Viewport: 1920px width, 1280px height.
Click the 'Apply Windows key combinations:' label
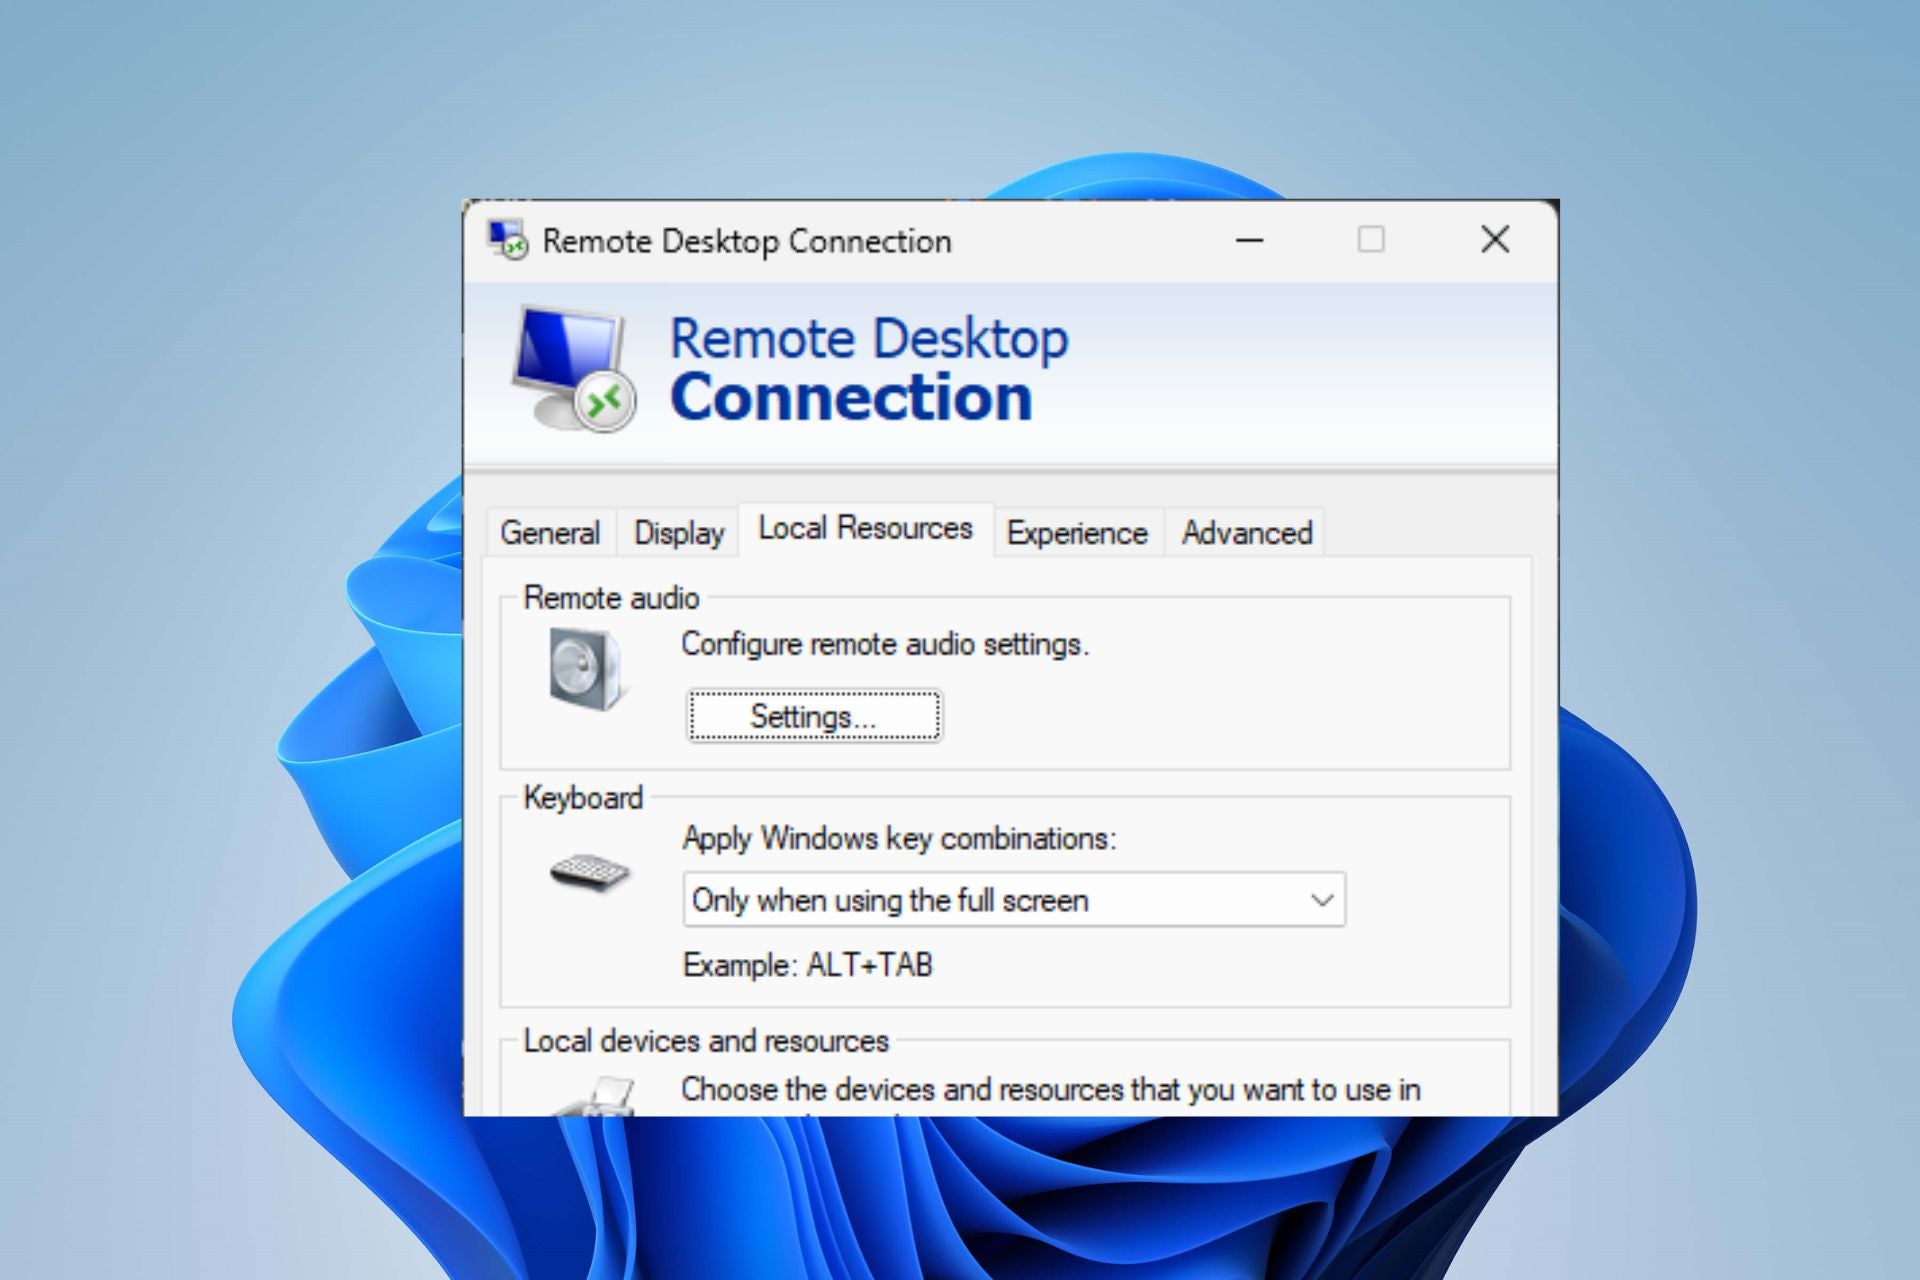click(x=899, y=838)
